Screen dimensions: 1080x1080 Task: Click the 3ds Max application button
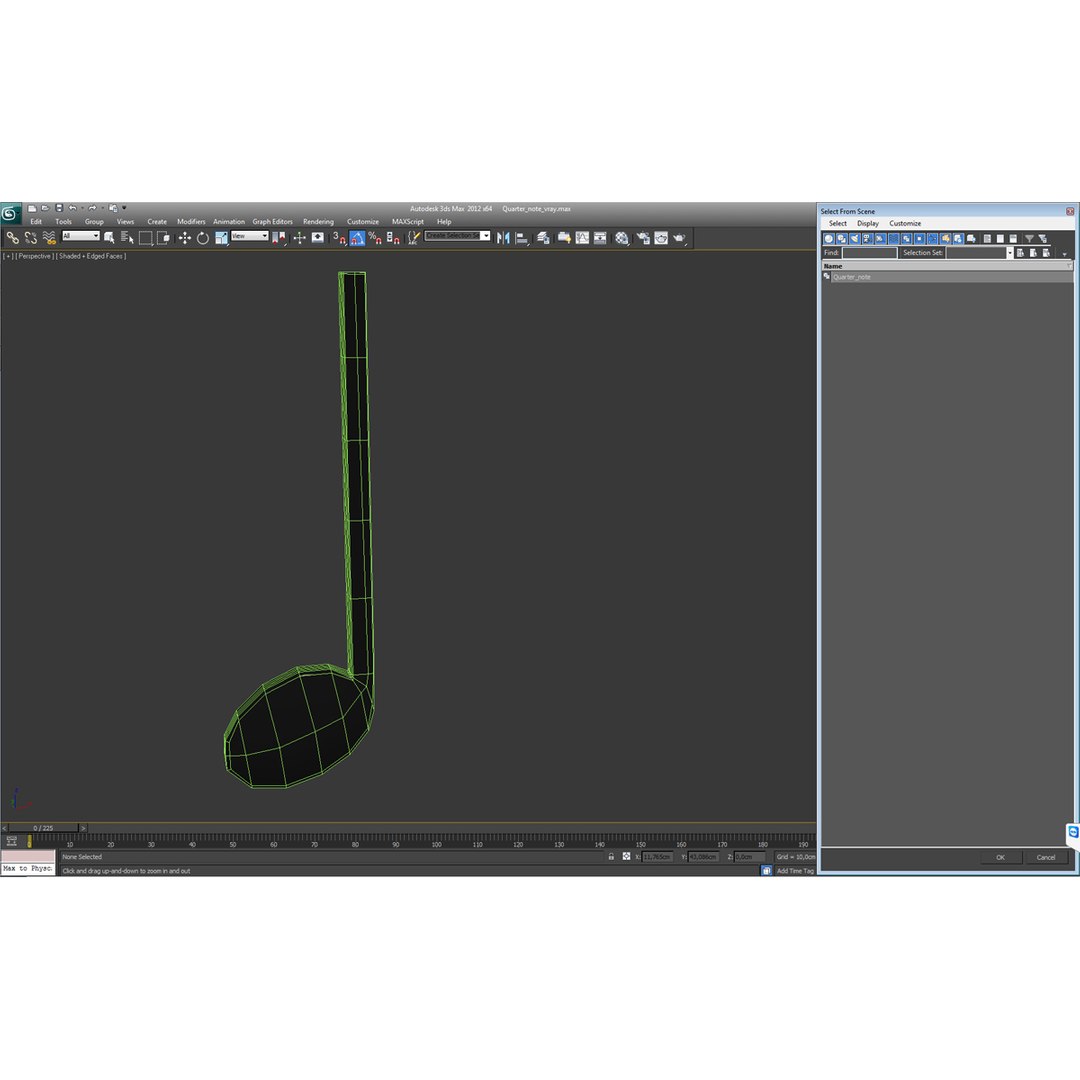(10, 214)
